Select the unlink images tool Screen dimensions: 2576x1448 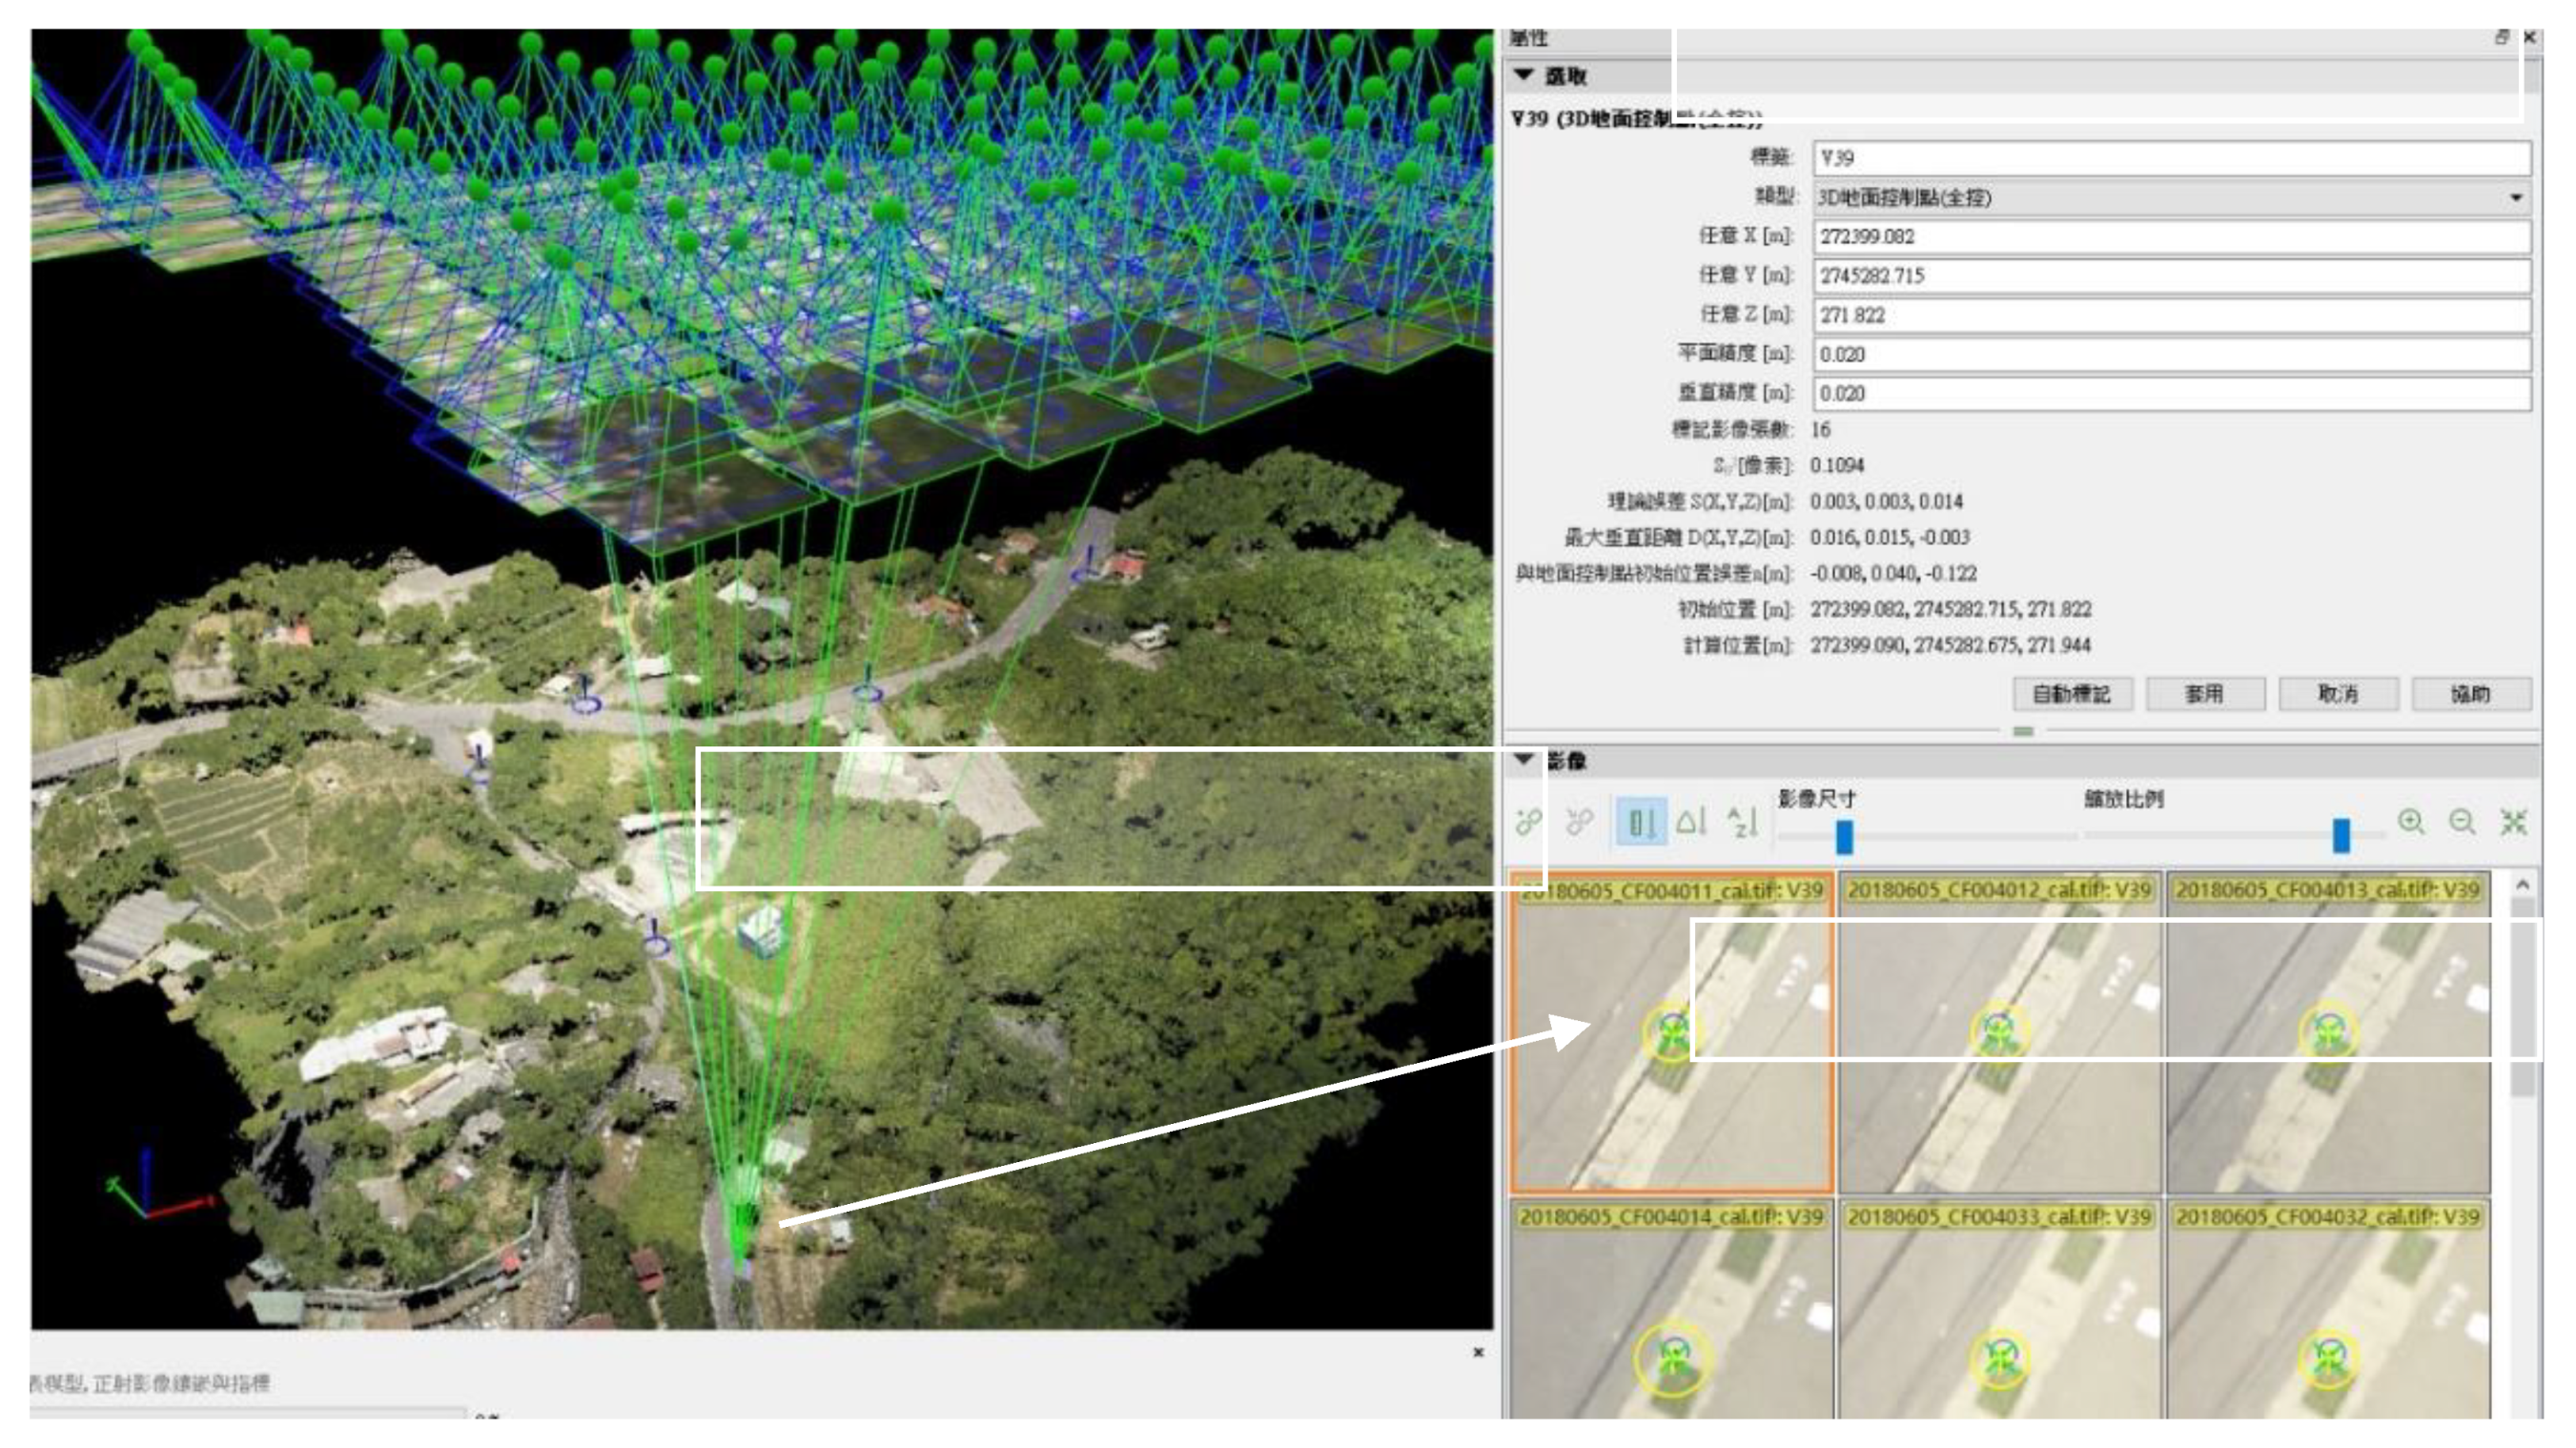click(x=1582, y=823)
